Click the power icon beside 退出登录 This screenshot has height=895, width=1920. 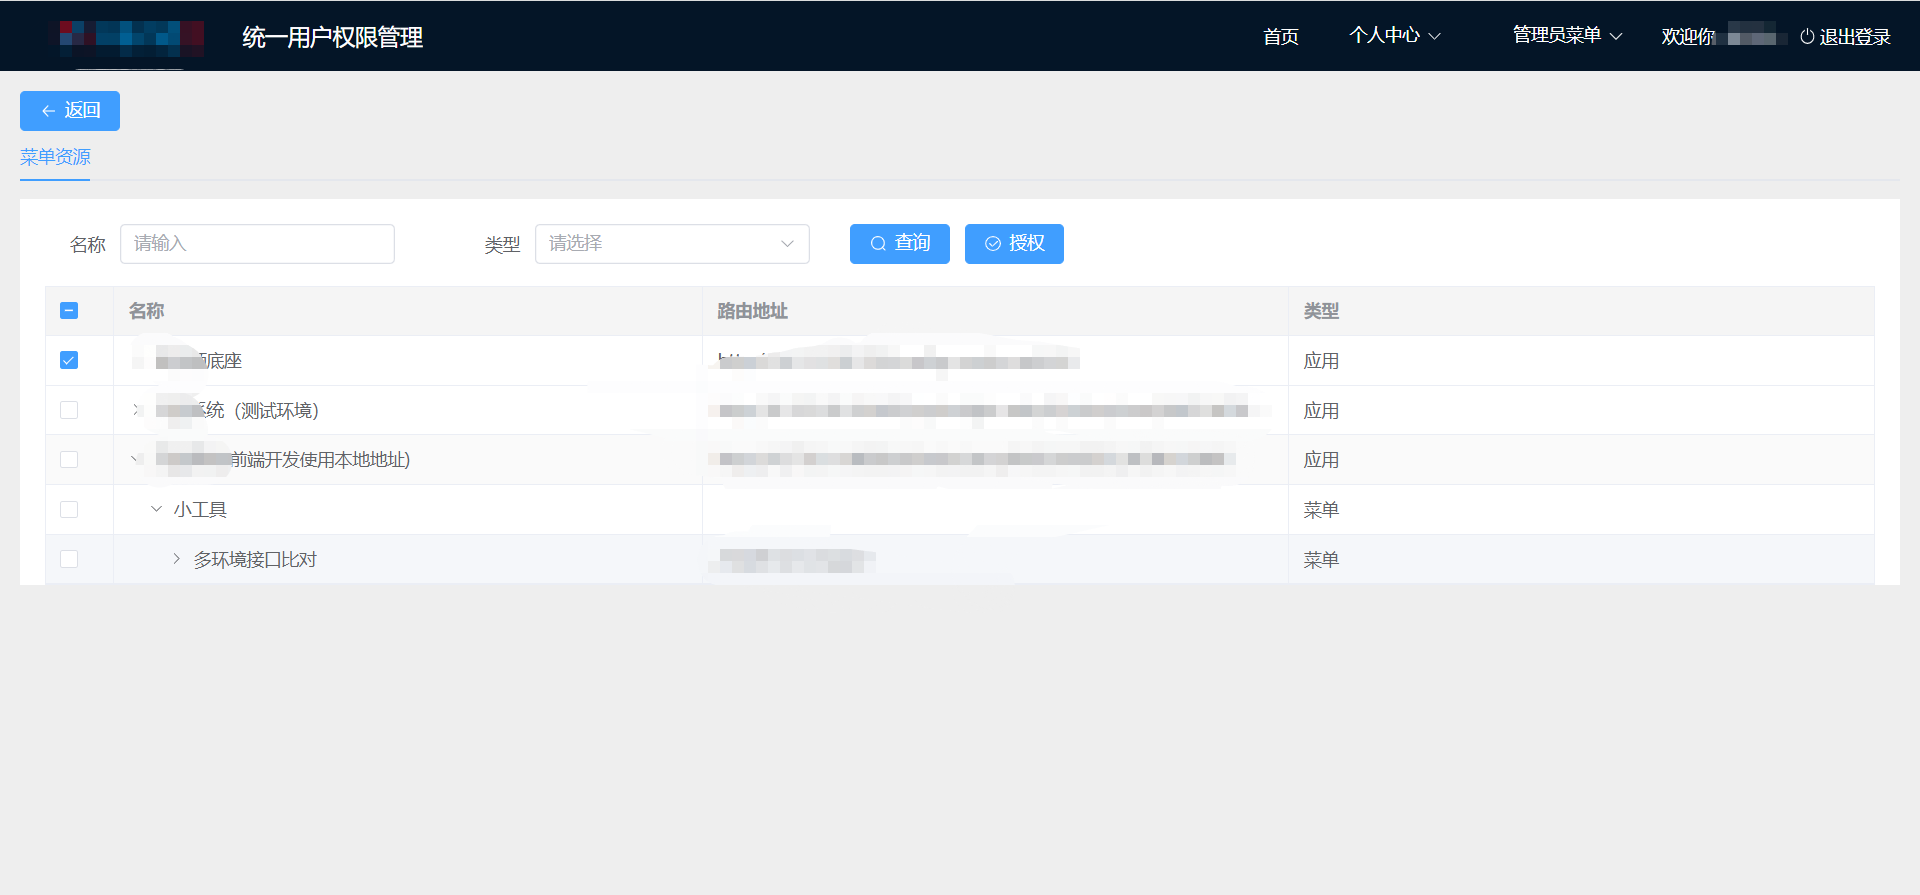[x=1807, y=37]
